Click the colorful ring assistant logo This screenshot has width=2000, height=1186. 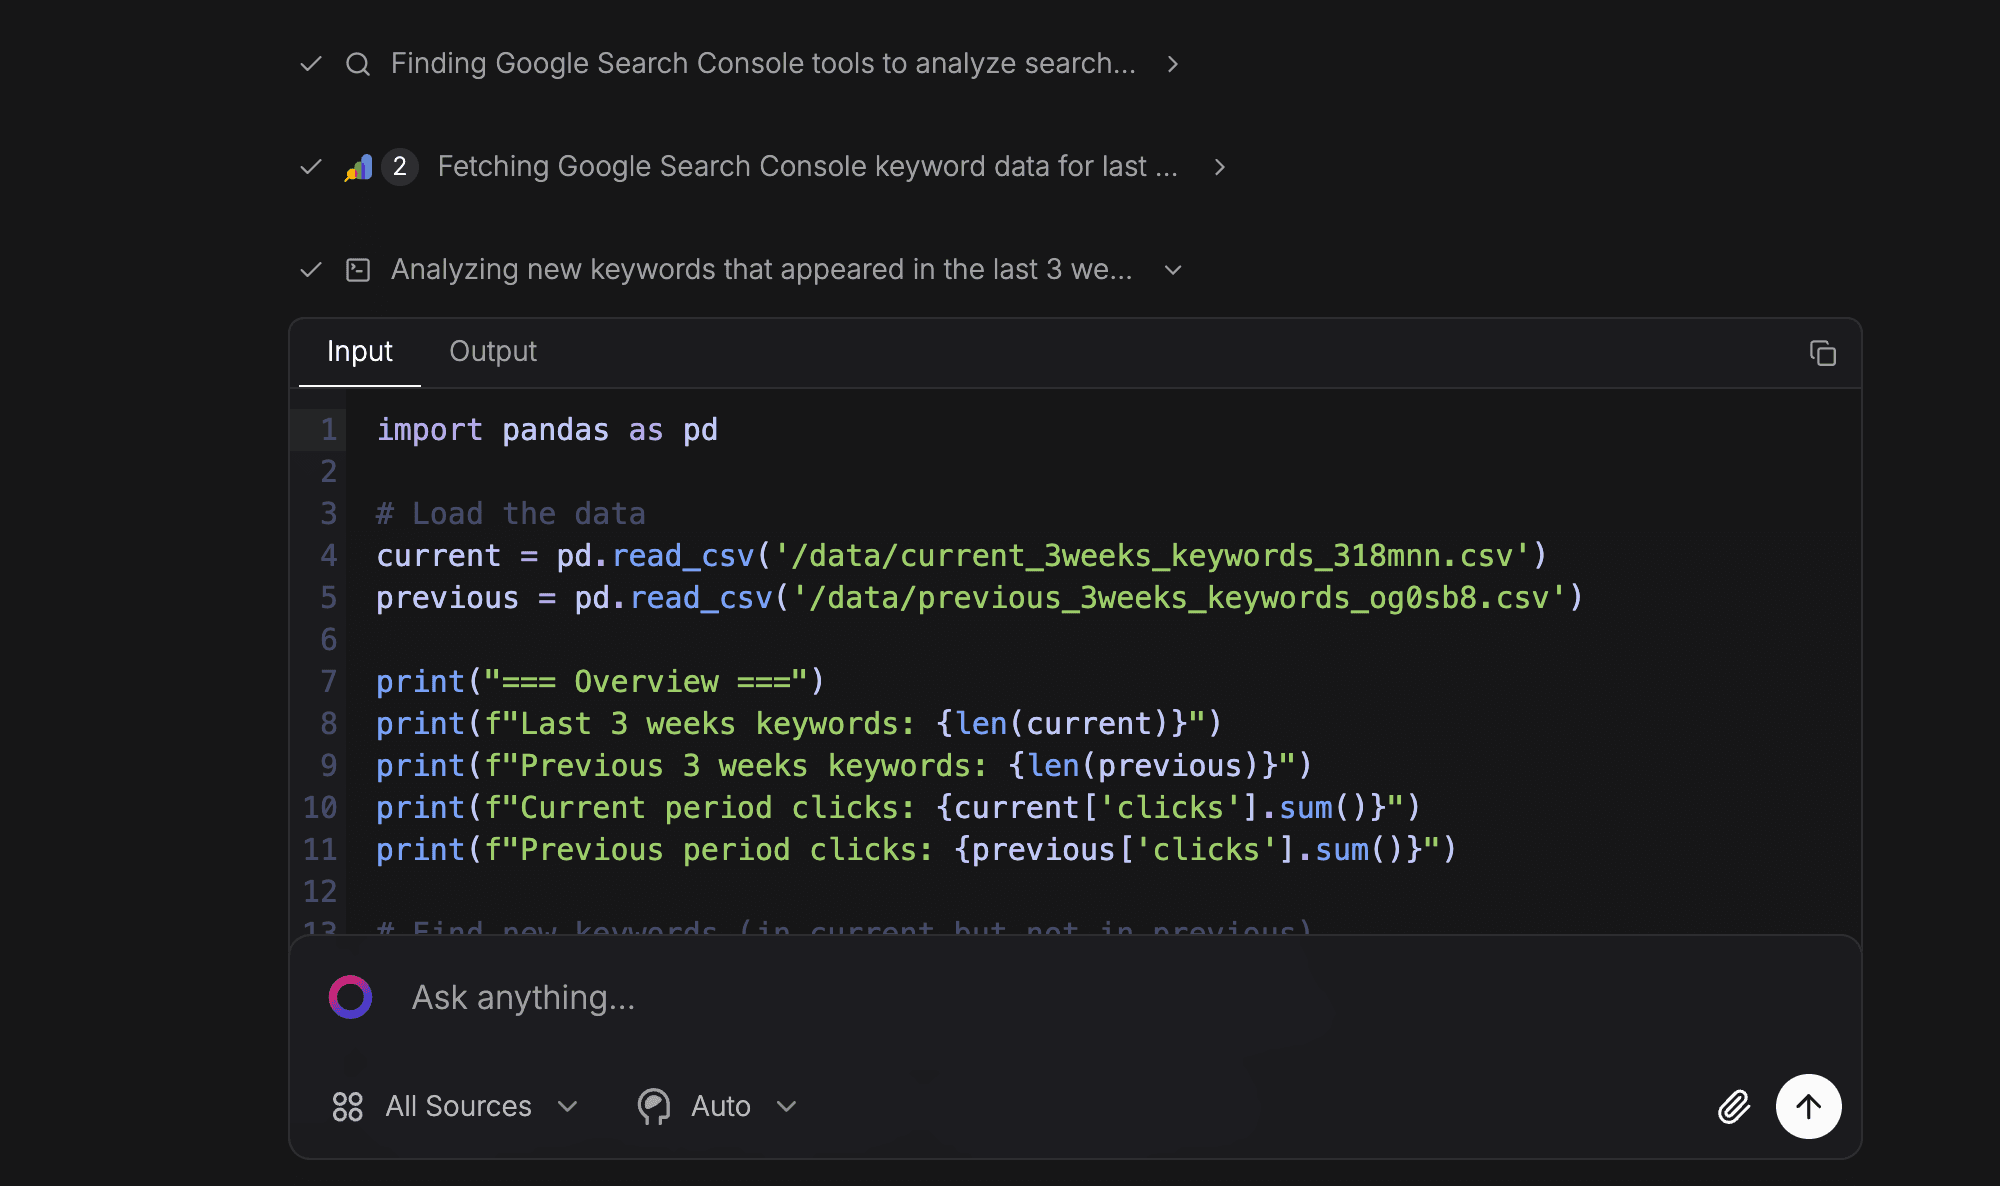click(x=350, y=997)
